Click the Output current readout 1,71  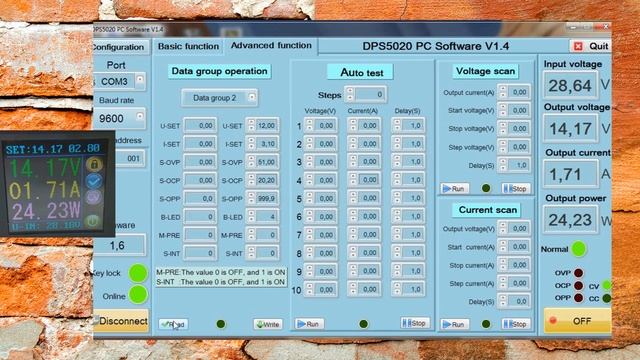571,174
